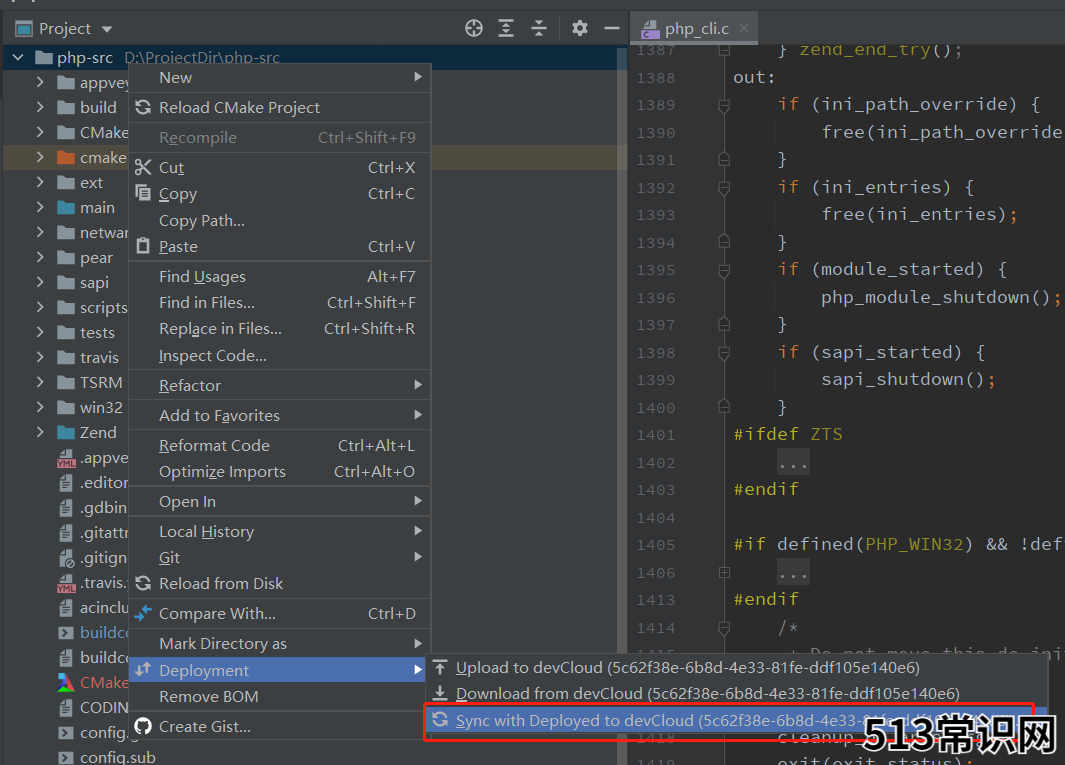Select Reload from Disk entry
Image resolution: width=1065 pixels, height=765 pixels.
280,584
